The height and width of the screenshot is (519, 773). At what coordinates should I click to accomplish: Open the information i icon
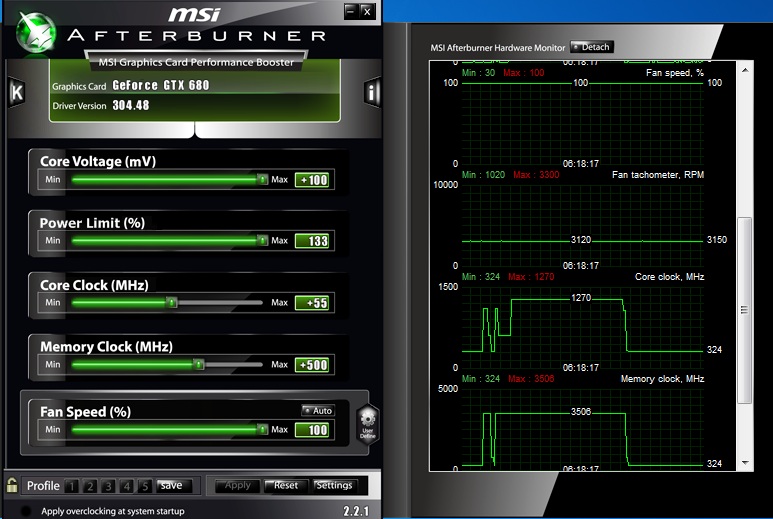point(372,93)
